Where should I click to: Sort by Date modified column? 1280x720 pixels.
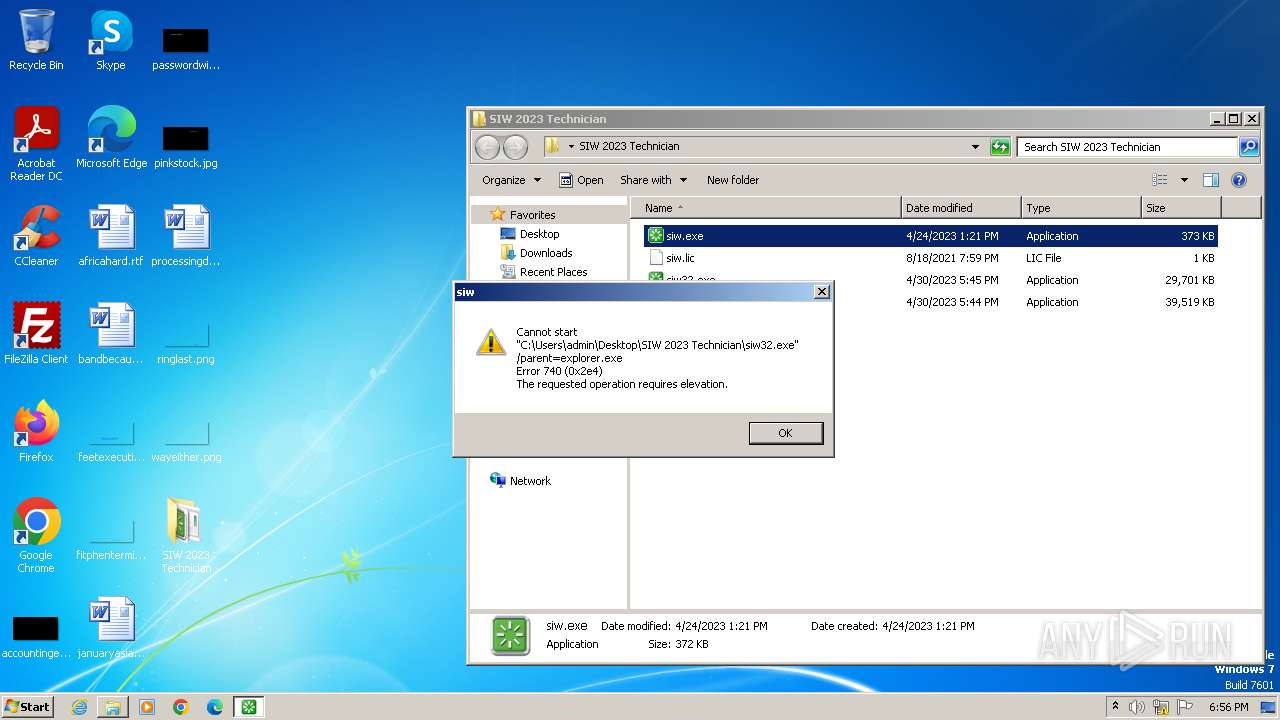point(961,208)
